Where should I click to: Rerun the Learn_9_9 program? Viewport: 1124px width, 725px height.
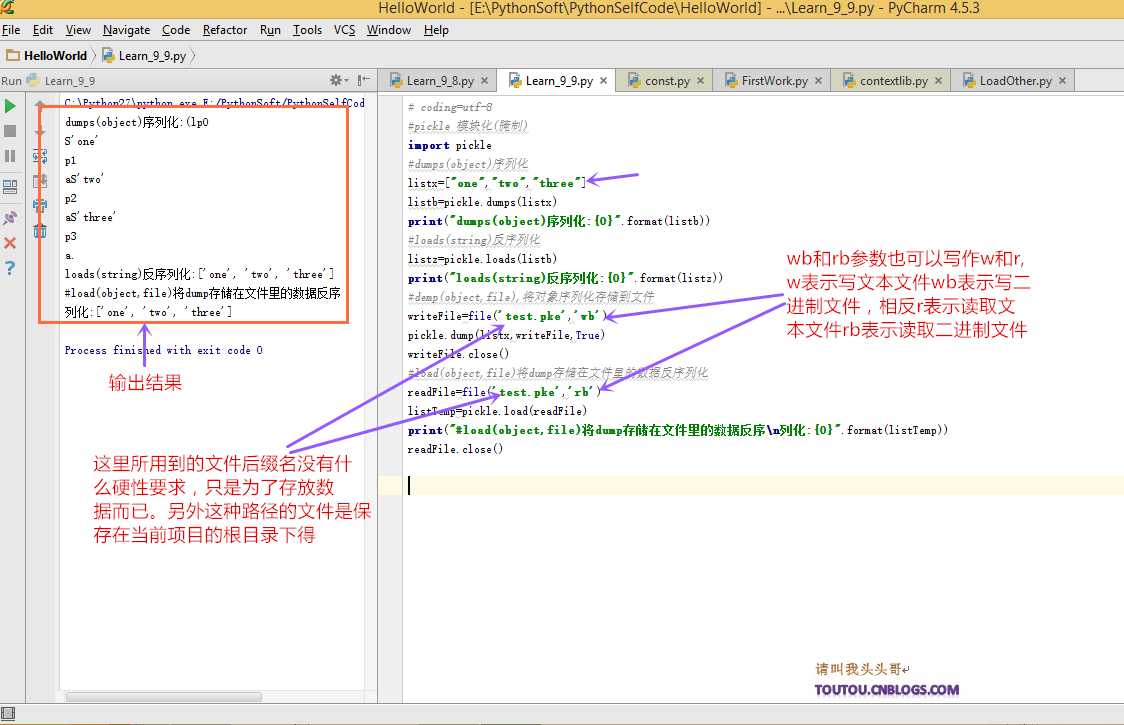pos(10,105)
